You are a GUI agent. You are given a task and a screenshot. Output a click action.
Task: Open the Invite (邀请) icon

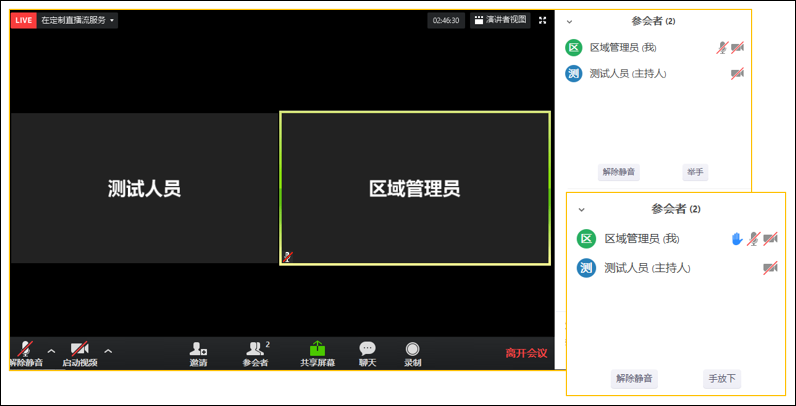[198, 349]
